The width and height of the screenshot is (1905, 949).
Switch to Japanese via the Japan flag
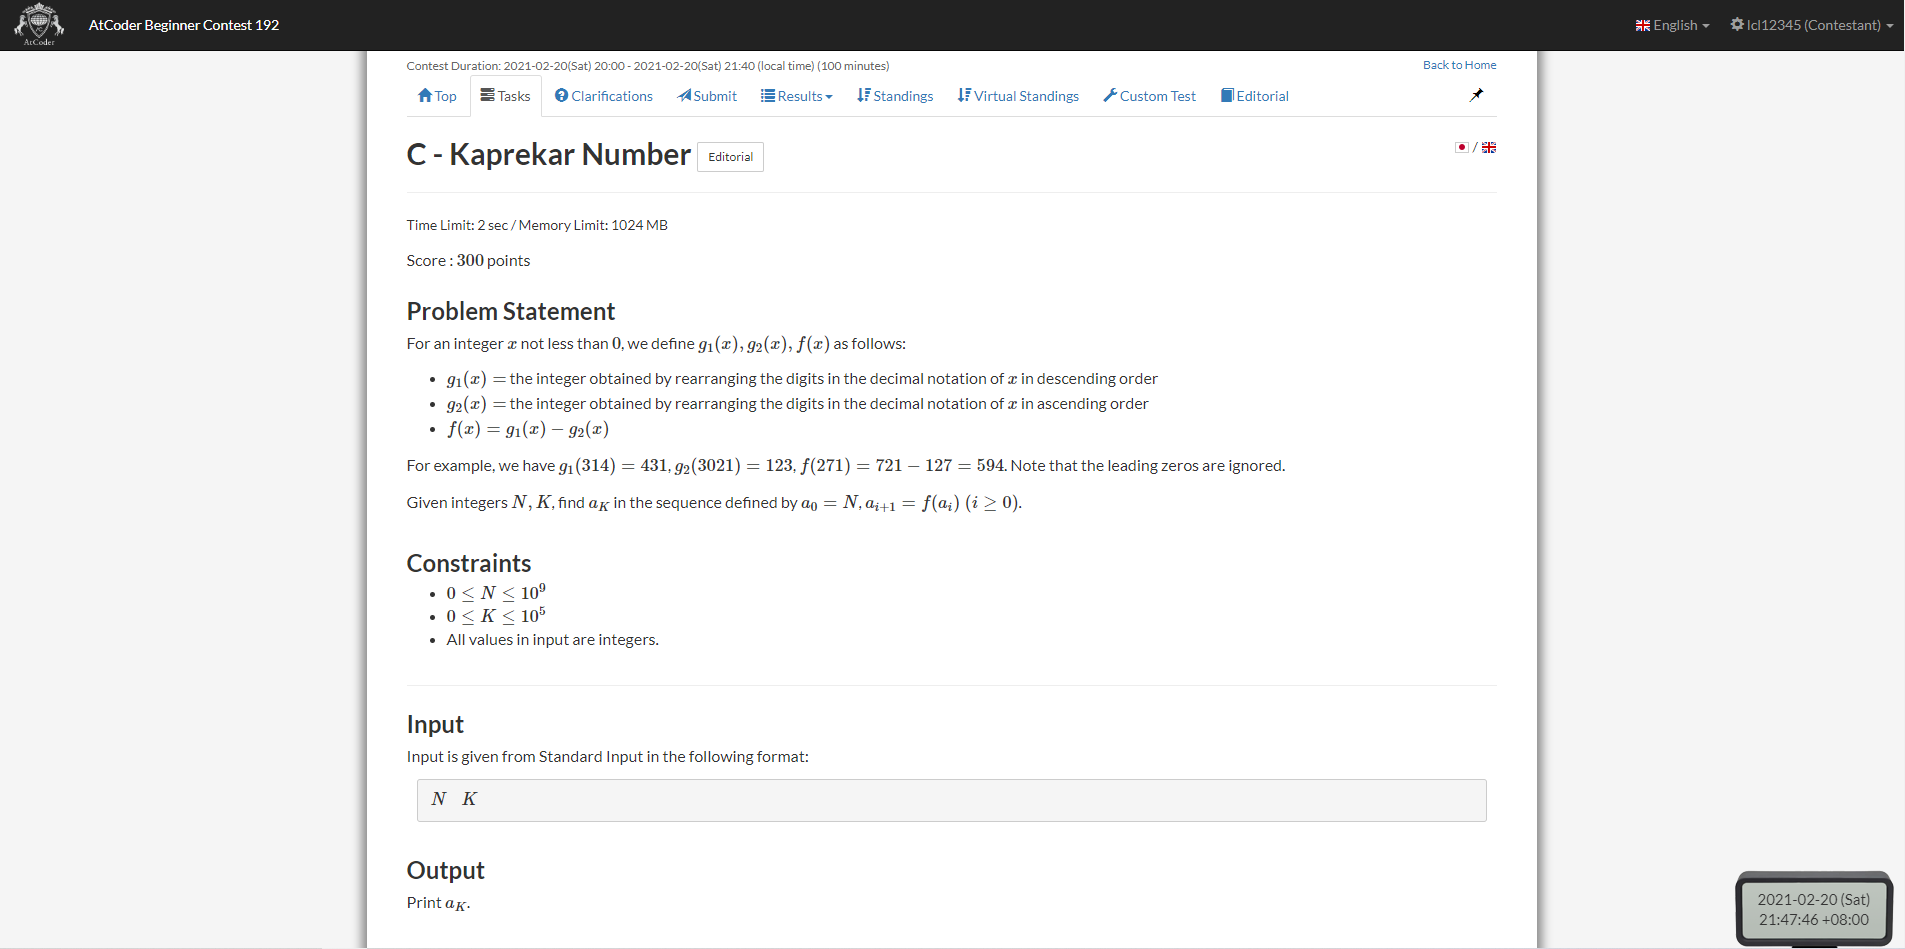(1462, 147)
